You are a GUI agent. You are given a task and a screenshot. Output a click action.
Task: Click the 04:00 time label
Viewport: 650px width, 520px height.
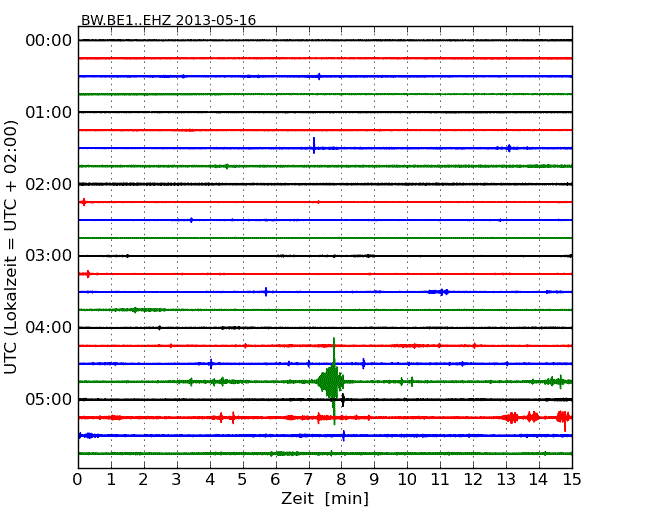coord(49,328)
